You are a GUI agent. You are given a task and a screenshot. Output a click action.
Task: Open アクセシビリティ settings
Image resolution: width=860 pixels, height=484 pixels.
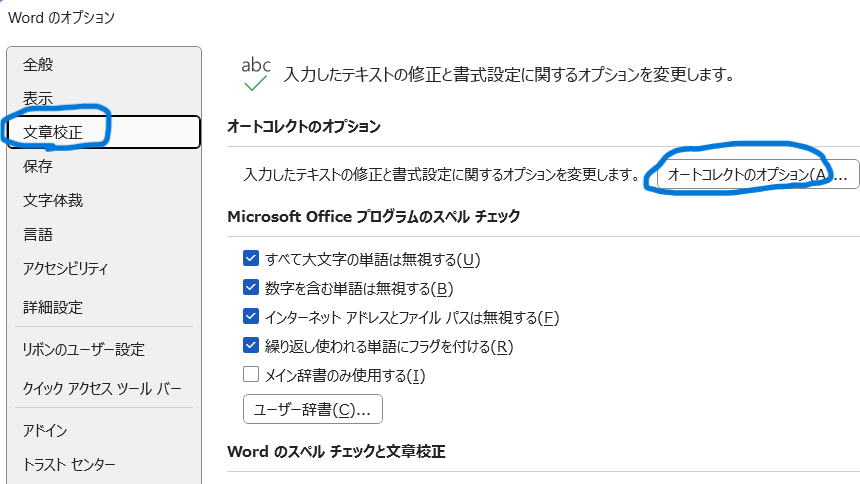66,268
